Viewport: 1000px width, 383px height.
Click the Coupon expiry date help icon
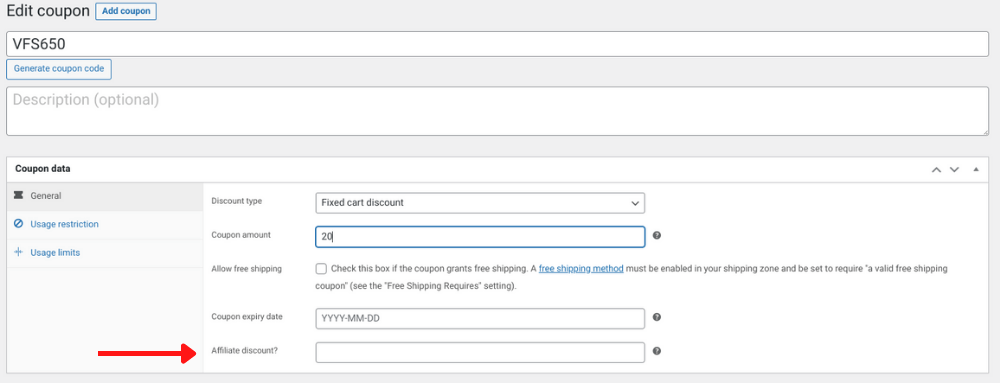tap(657, 317)
